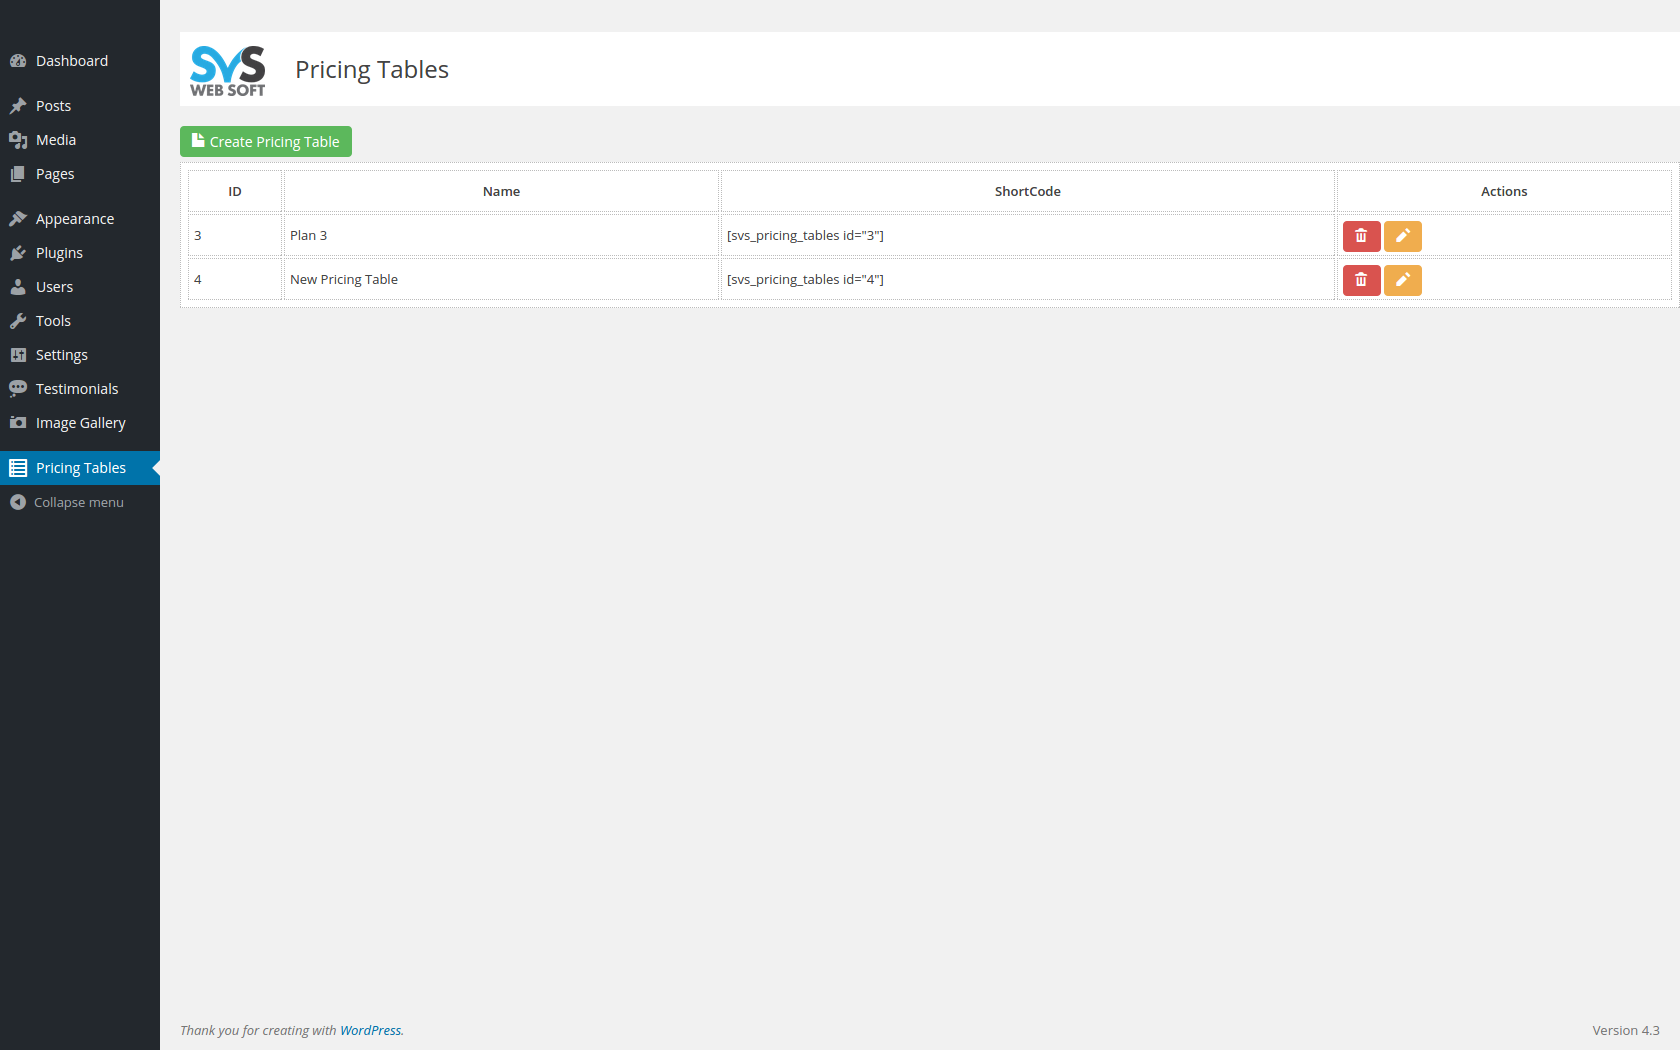Follow the WordPress footer link
The height and width of the screenshot is (1050, 1680).
pos(370,1031)
